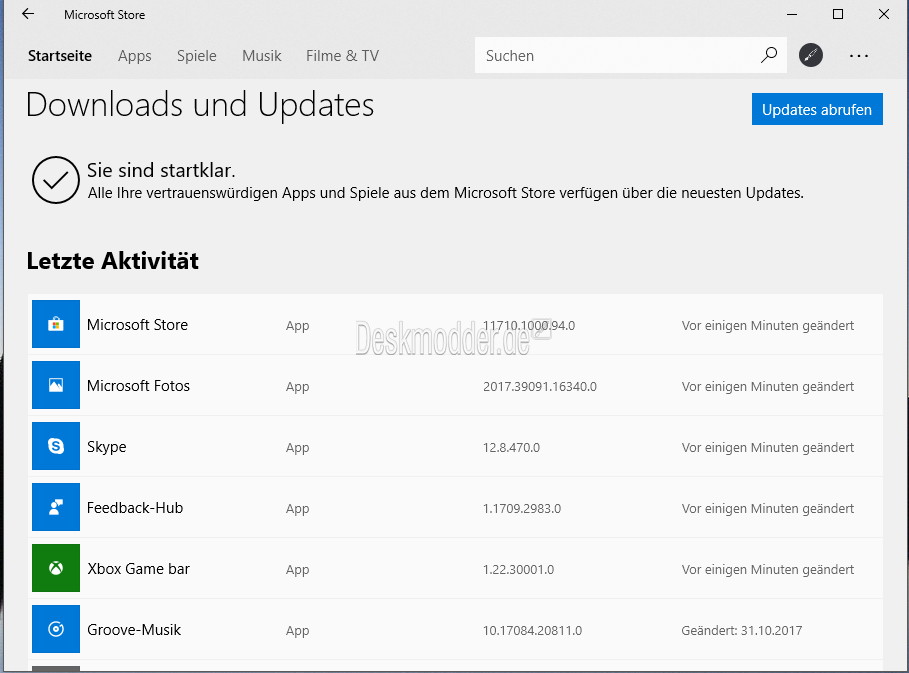The image size is (909, 673).
Task: Select the Microsoft Fotos row name
Action: [x=139, y=385]
